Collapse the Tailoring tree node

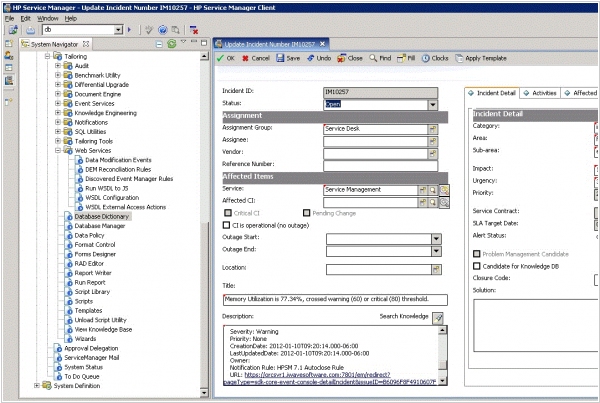coord(47,56)
